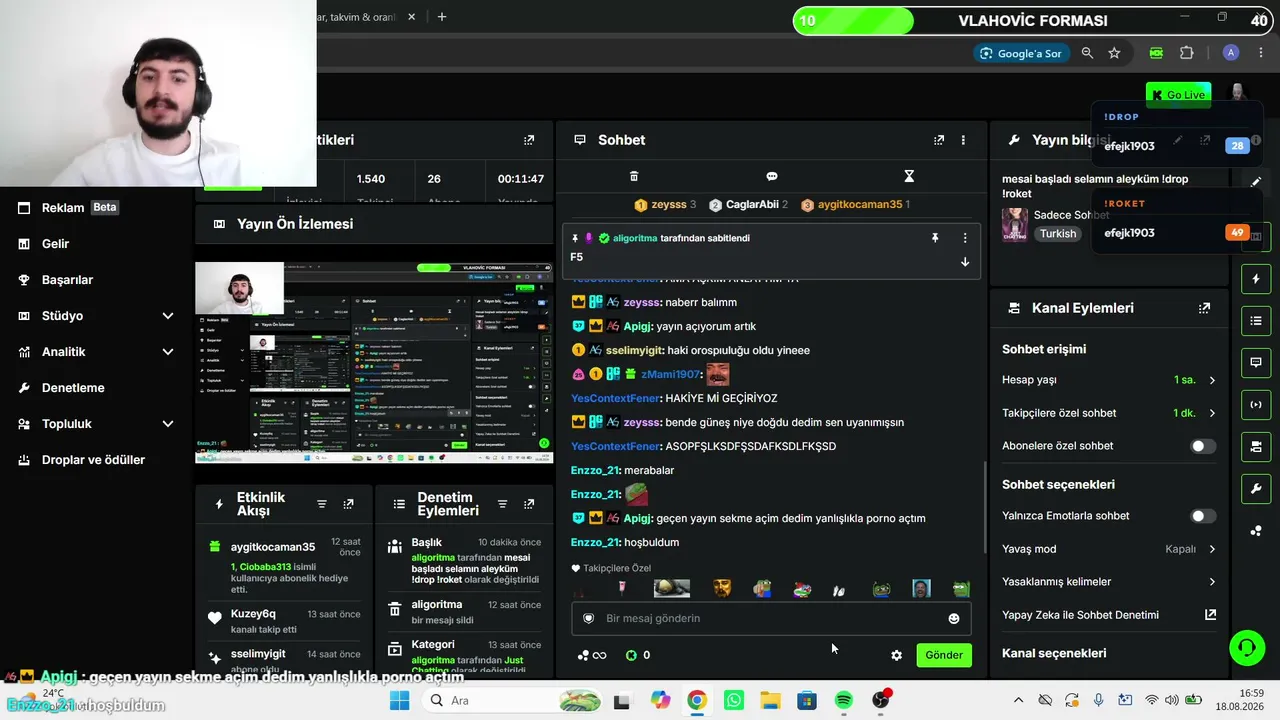Click the wrench icon in right rail
1280x720 pixels.
(1256, 488)
